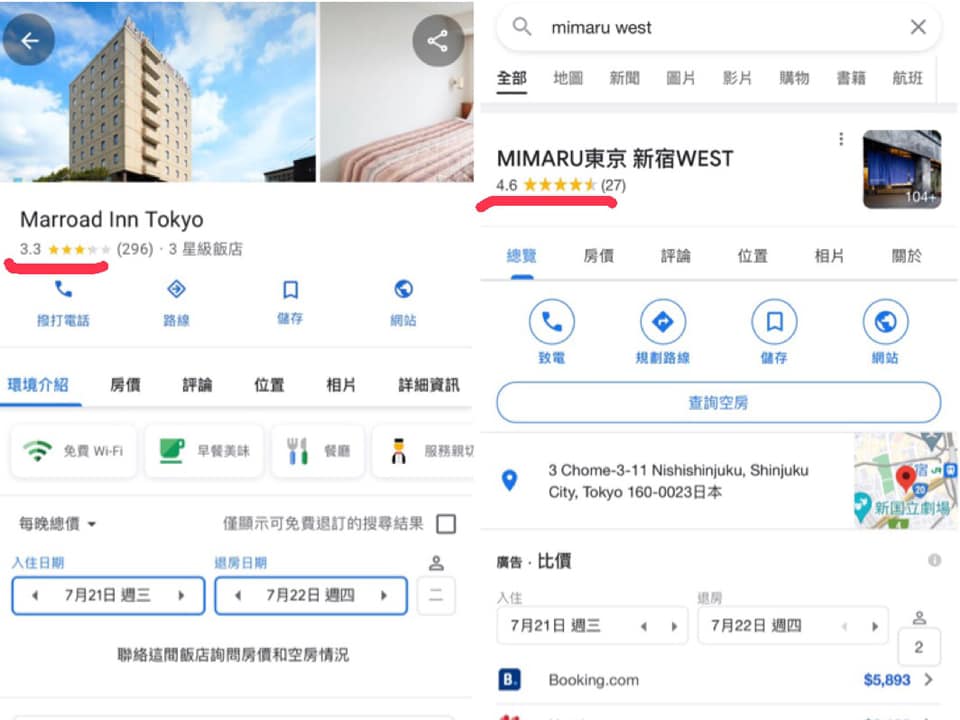Image resolution: width=960 pixels, height=720 pixels.
Task: Switch to the 評論 tab for Marroad Inn
Action: (x=197, y=385)
